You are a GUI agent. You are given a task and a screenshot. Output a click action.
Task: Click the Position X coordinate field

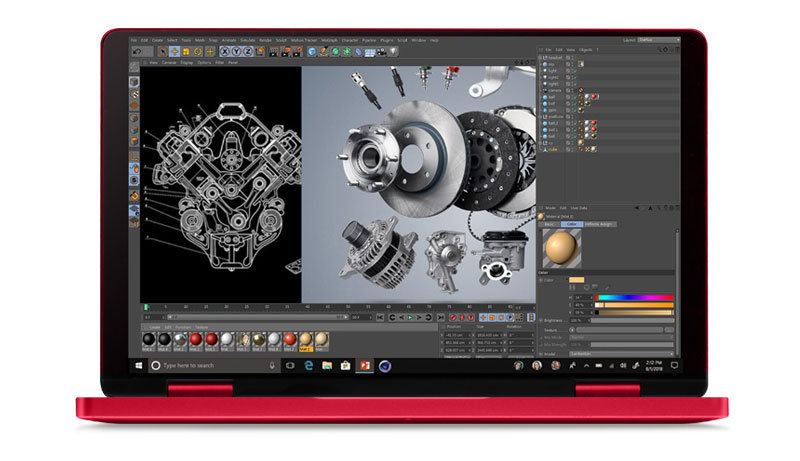[457, 336]
